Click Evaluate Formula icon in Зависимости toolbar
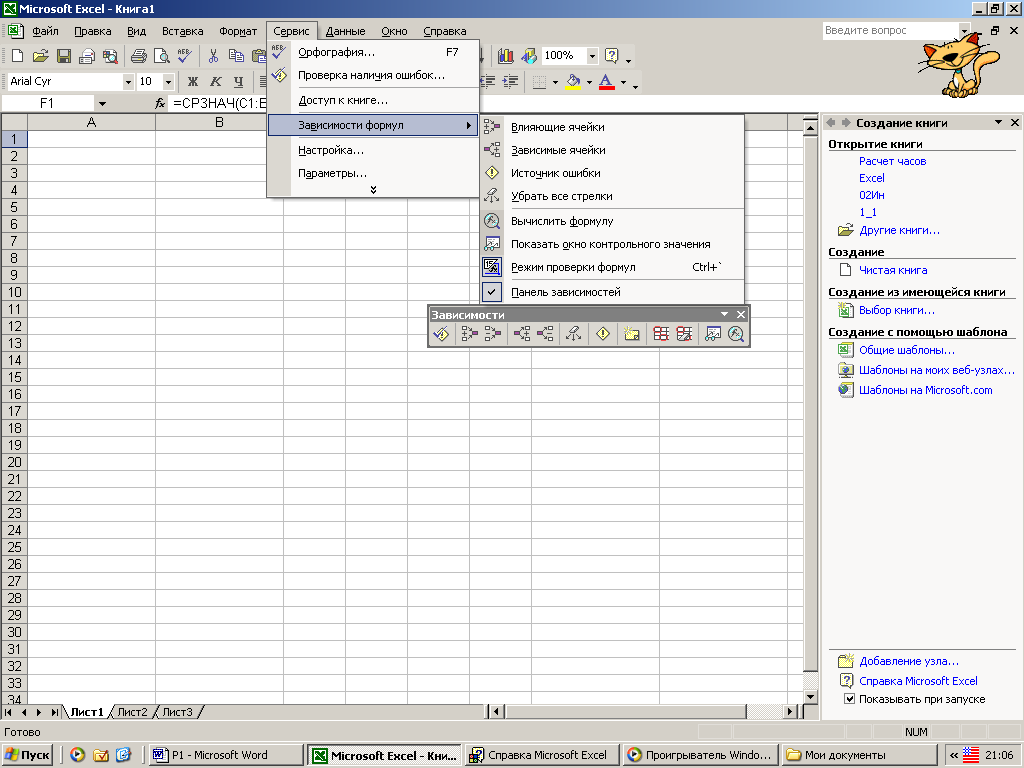Viewport: 1024px width, 768px height. [736, 334]
